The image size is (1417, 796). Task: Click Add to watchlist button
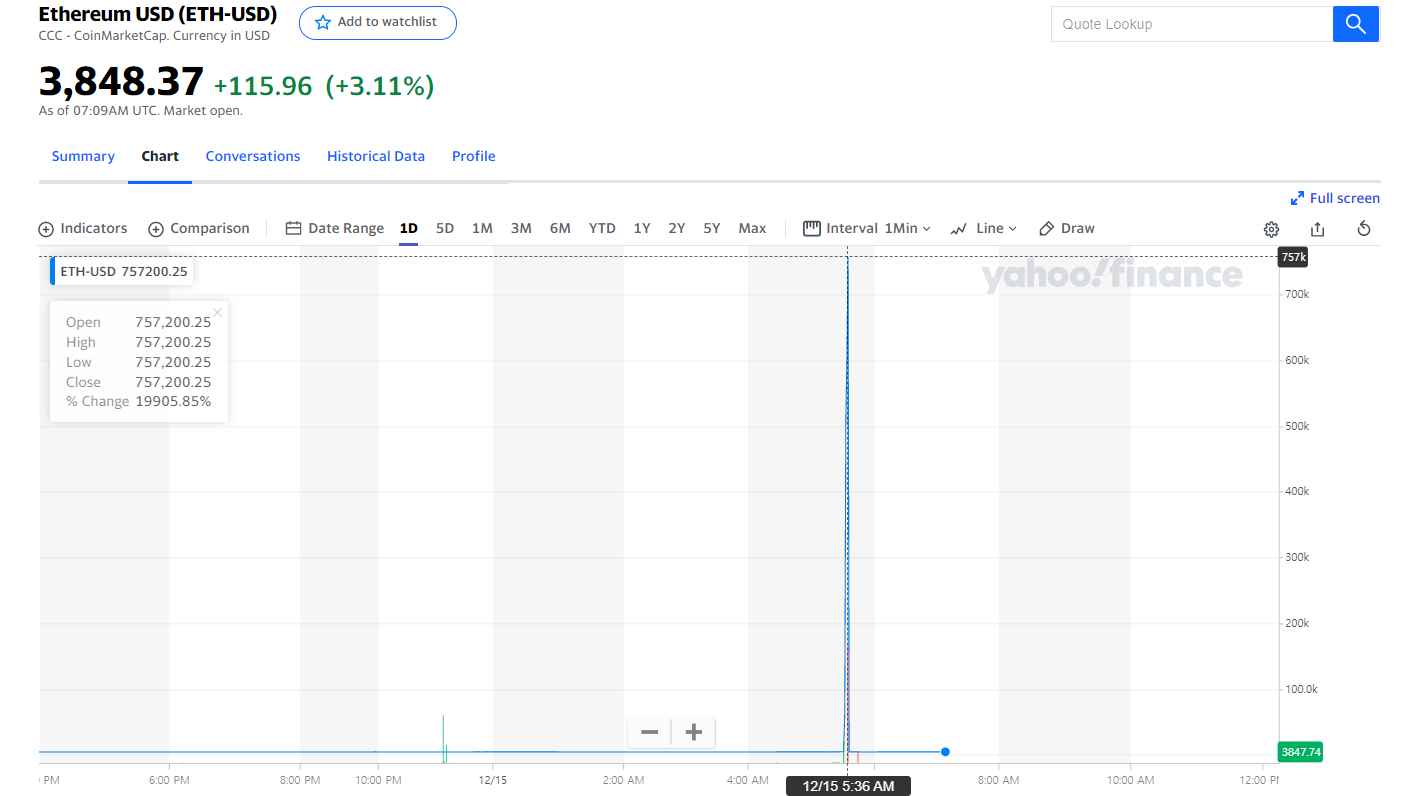pos(378,22)
